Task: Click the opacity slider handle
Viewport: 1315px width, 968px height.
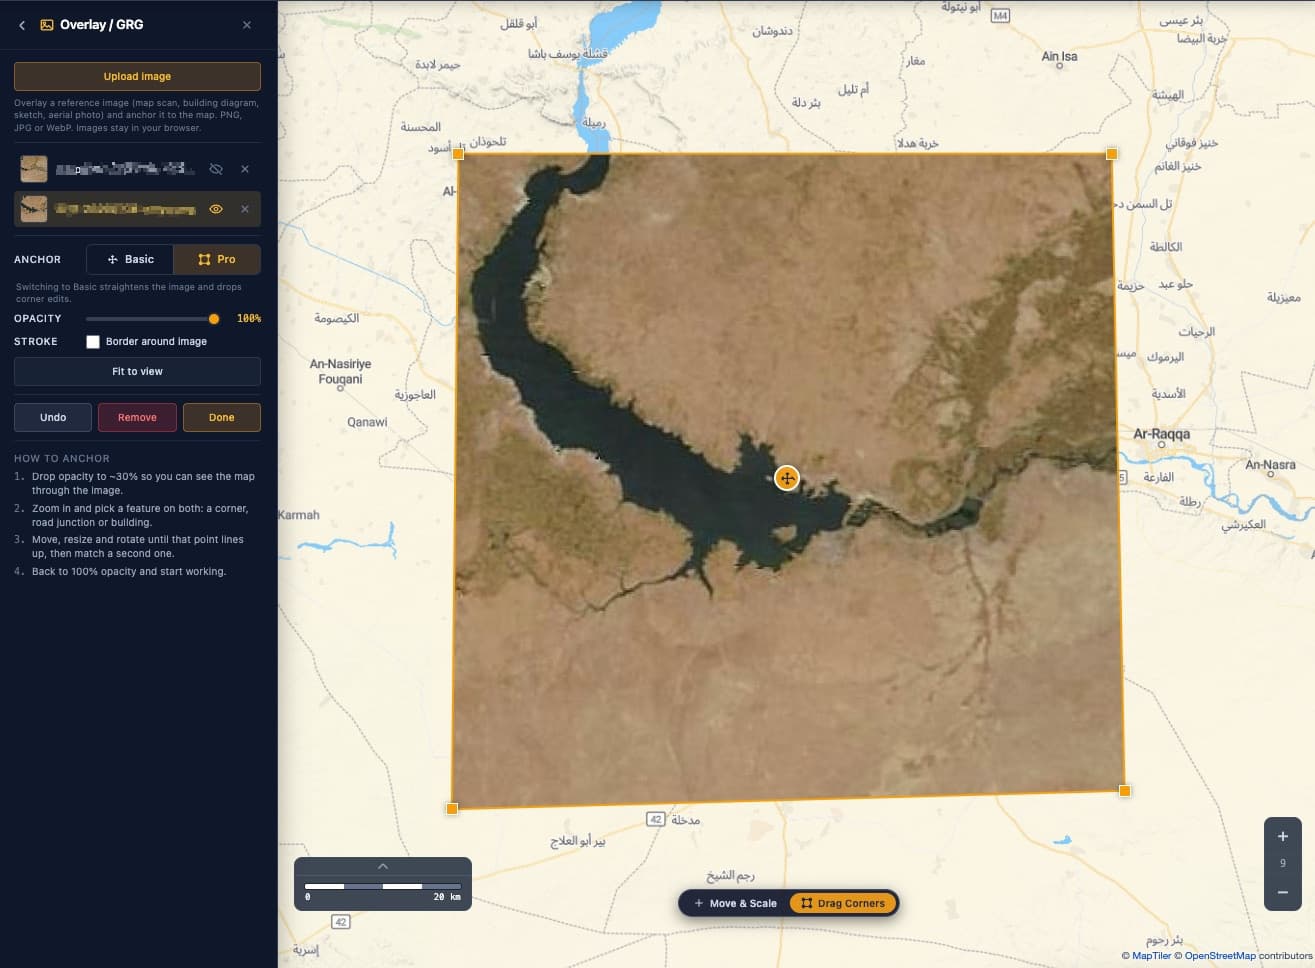Action: click(214, 319)
